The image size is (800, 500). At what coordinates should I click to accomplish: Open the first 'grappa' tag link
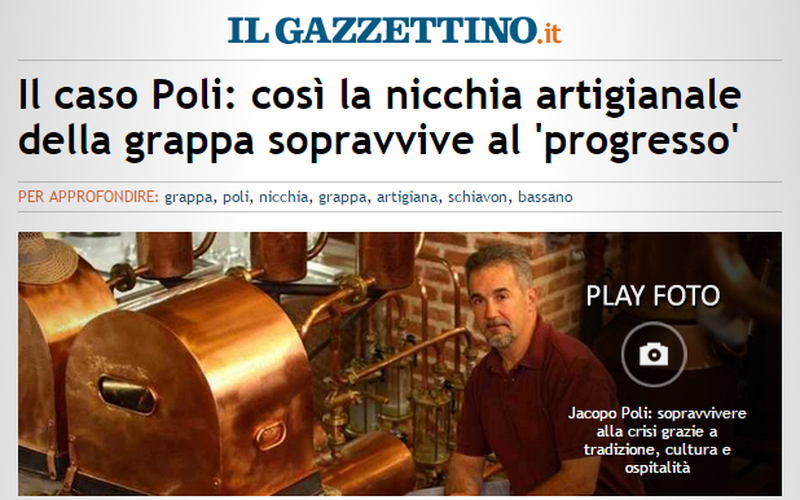(188, 197)
